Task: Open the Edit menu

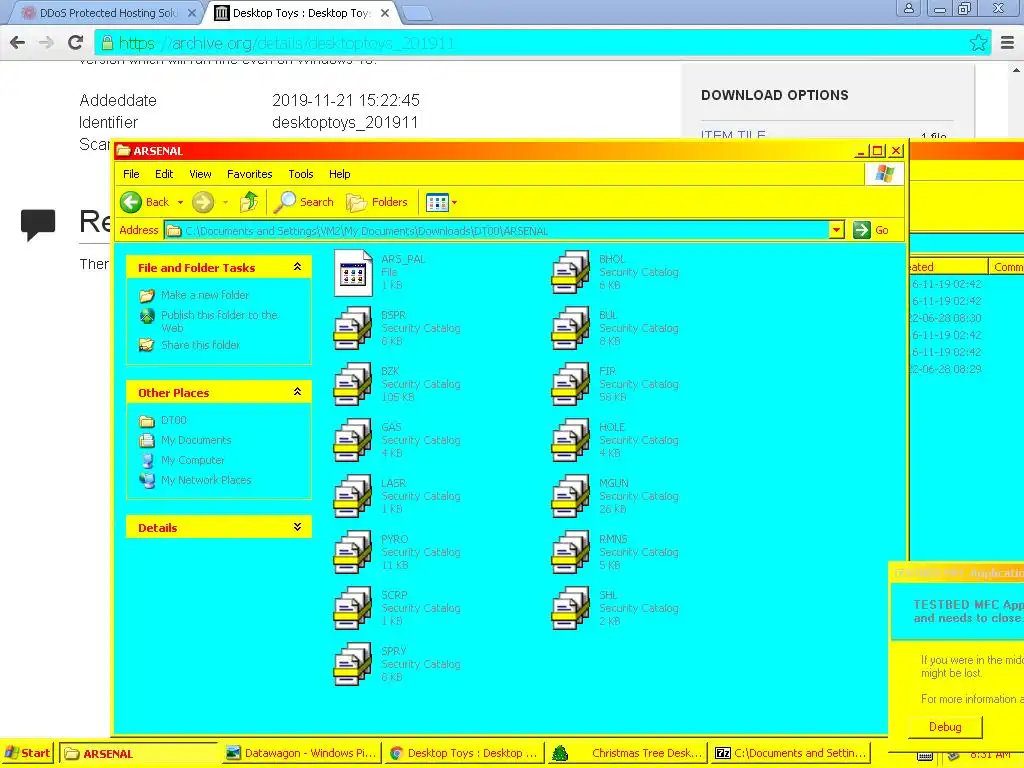Action: click(x=164, y=174)
